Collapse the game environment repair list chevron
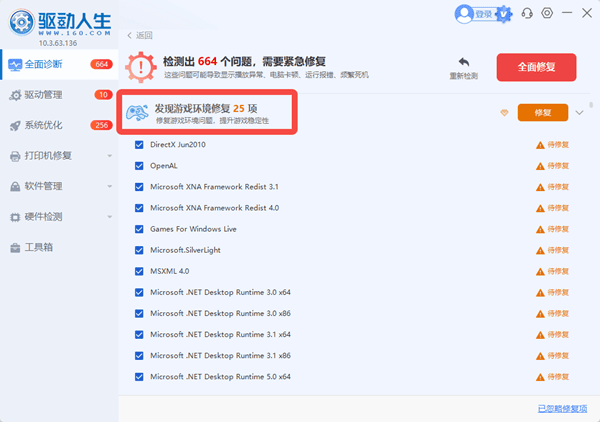Image resolution: width=600 pixels, height=422 pixels. [579, 112]
